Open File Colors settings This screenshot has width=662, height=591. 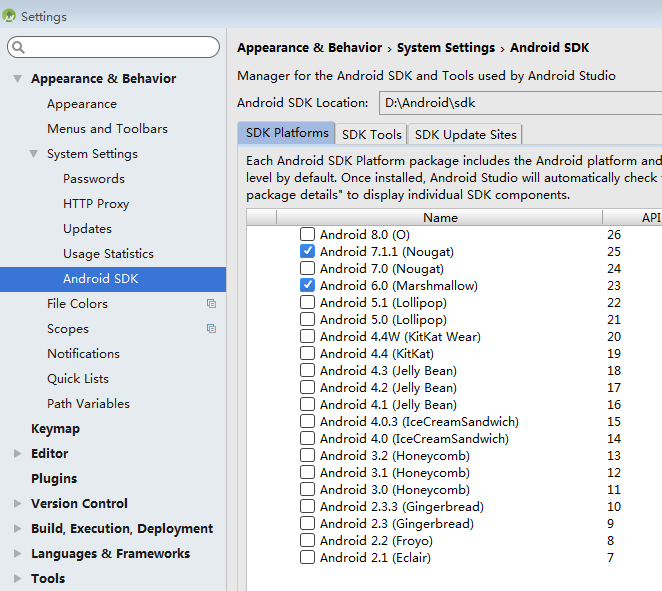coord(77,304)
